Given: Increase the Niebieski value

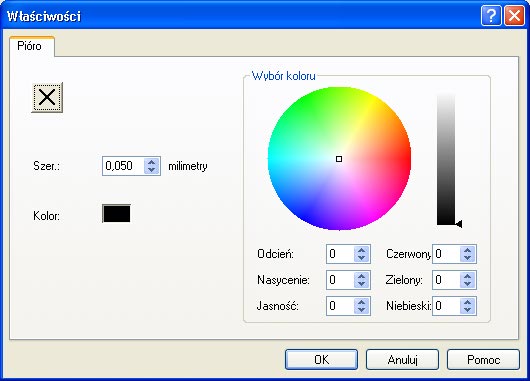Looking at the screenshot, I should [467, 303].
